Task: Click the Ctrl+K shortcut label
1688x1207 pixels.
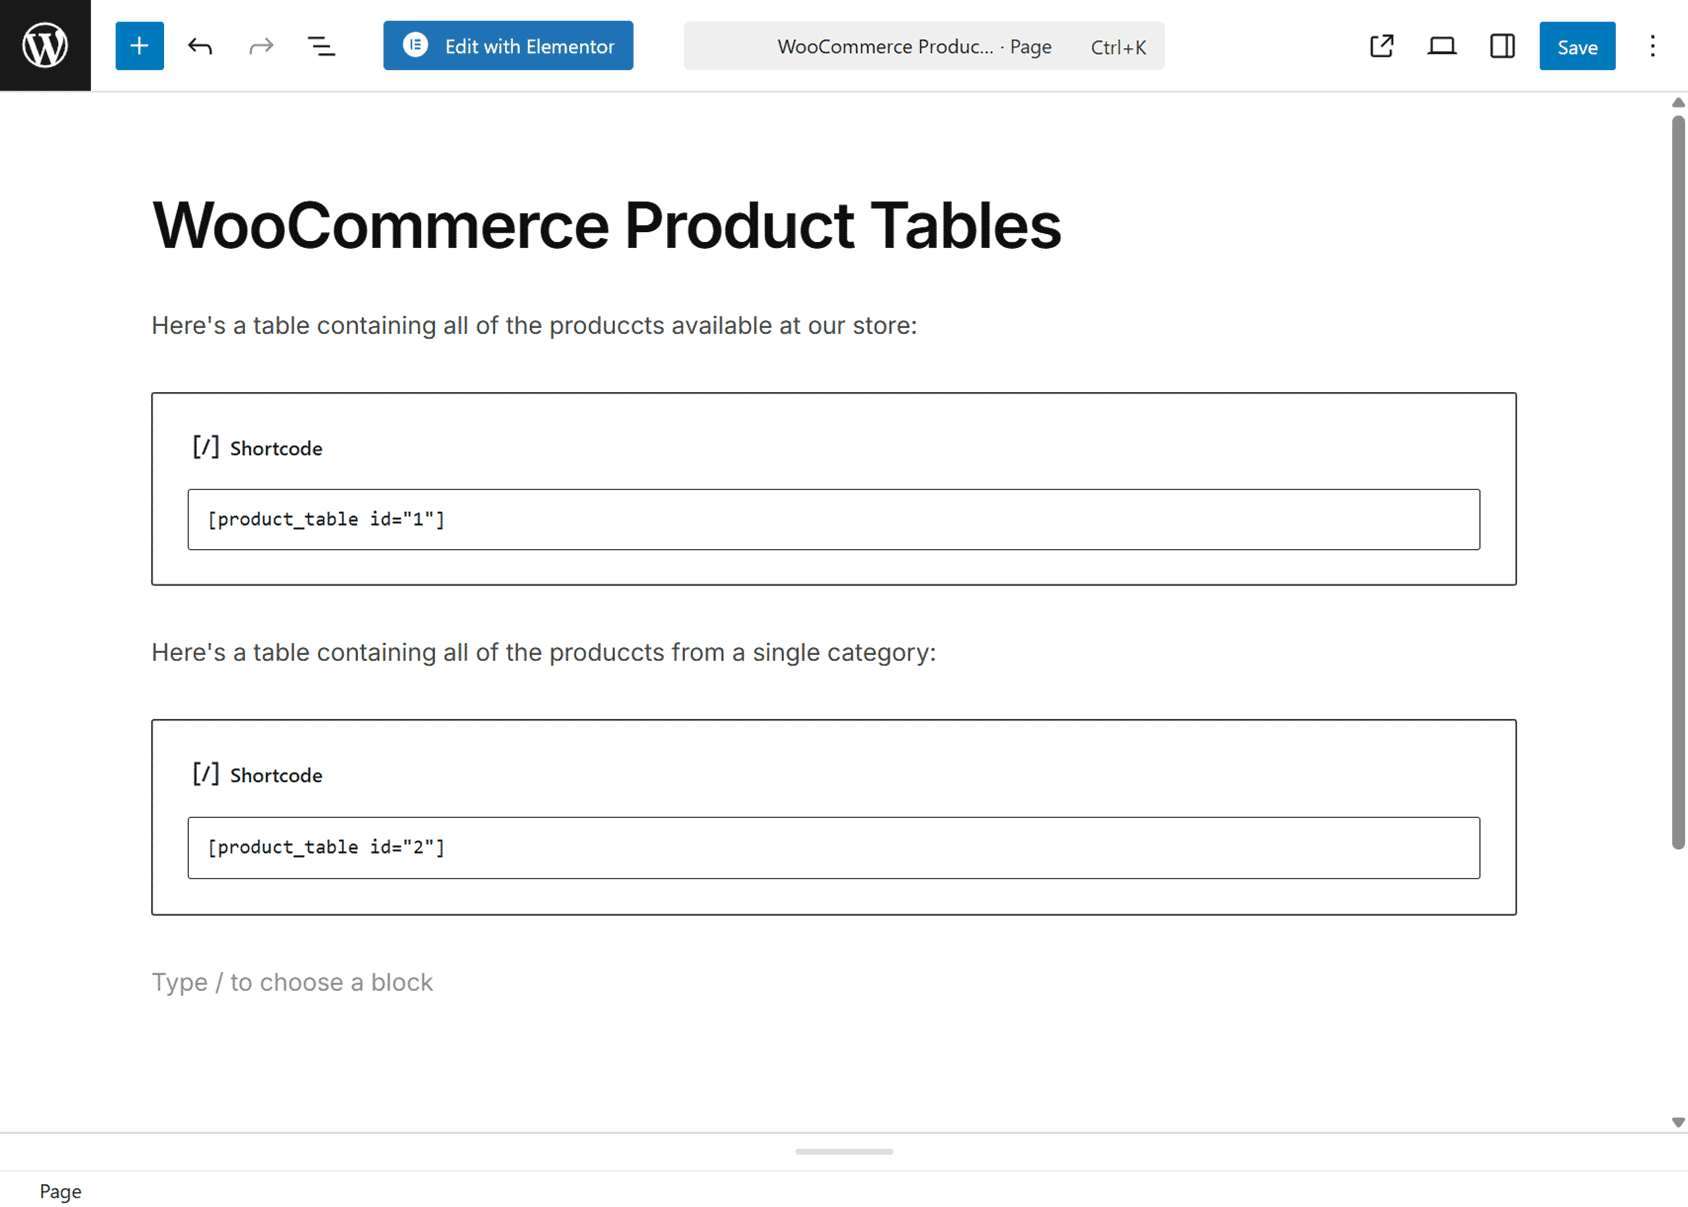Action: click(1118, 47)
